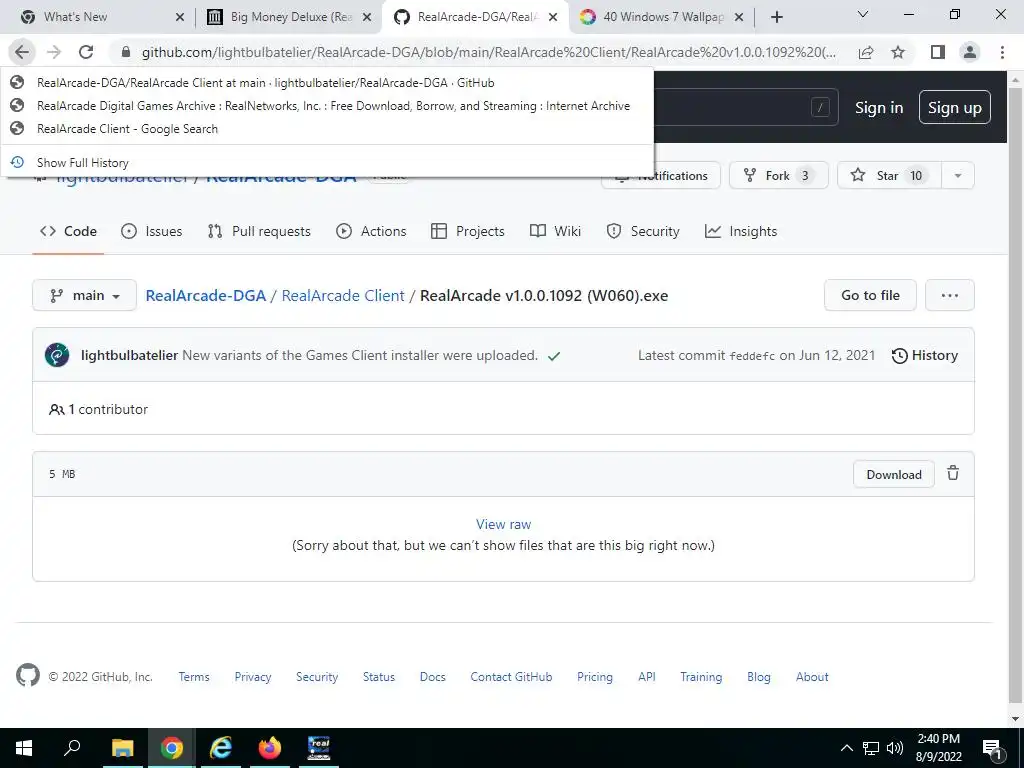Select RealArcade Client at main history entry
This screenshot has height=768, width=1024.
327,83
